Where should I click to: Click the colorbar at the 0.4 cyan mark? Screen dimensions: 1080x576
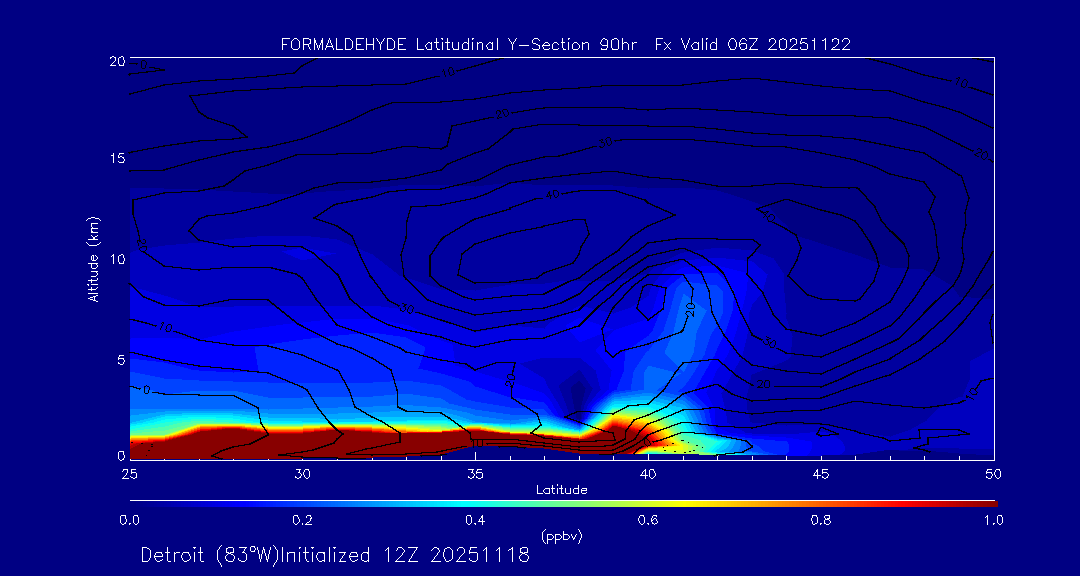coord(476,503)
